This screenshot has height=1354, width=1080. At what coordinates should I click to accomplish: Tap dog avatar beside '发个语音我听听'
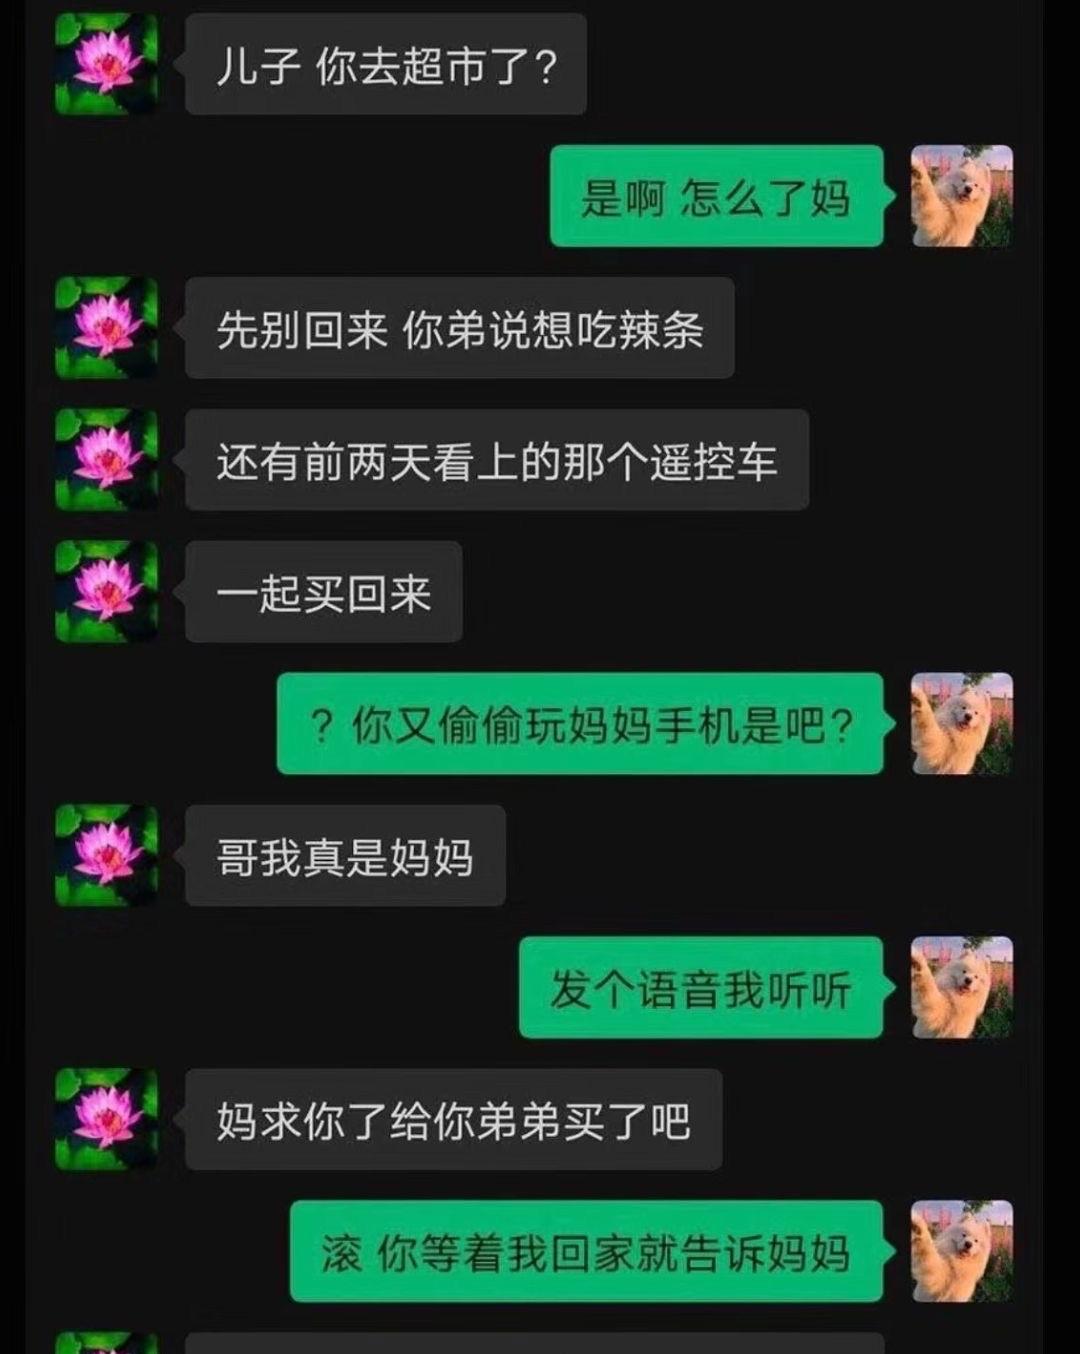[962, 988]
